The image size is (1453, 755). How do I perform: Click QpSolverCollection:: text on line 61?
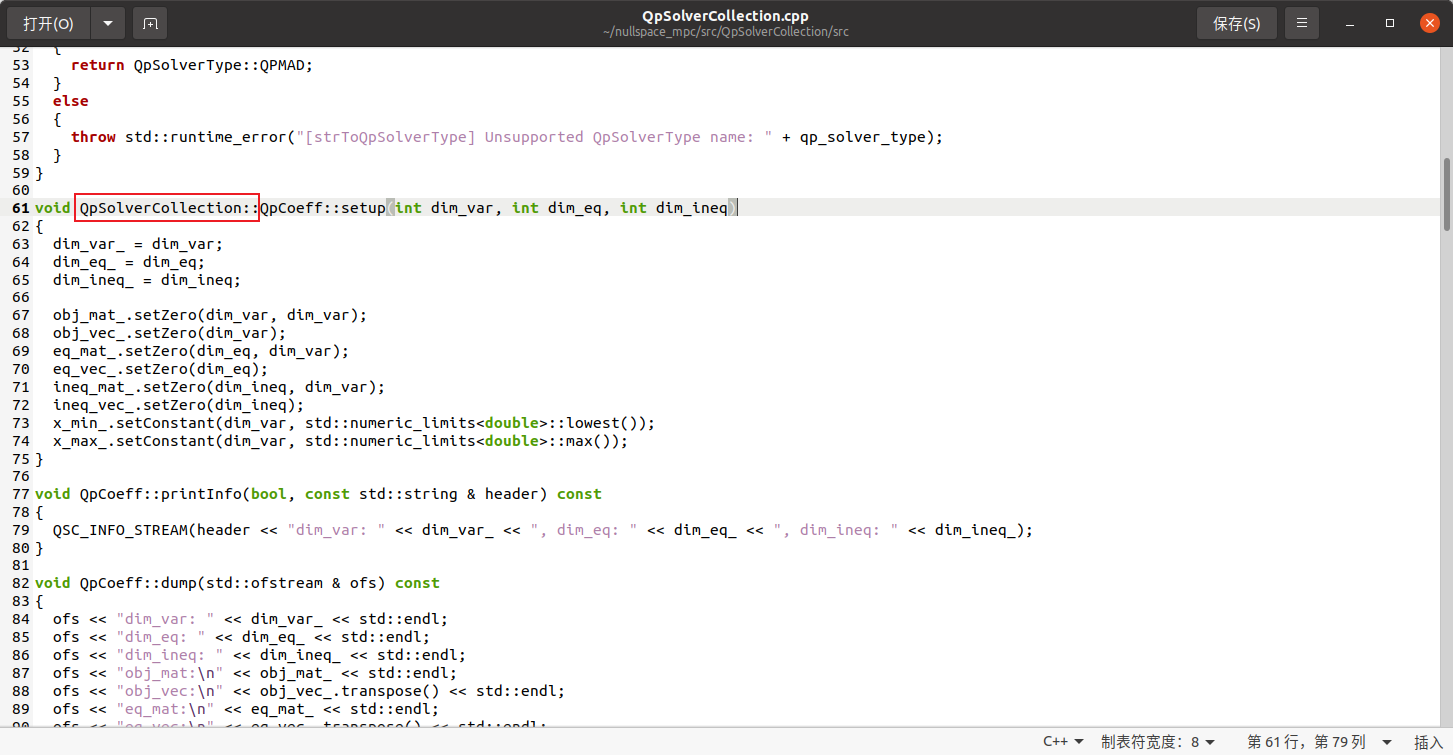(170, 208)
